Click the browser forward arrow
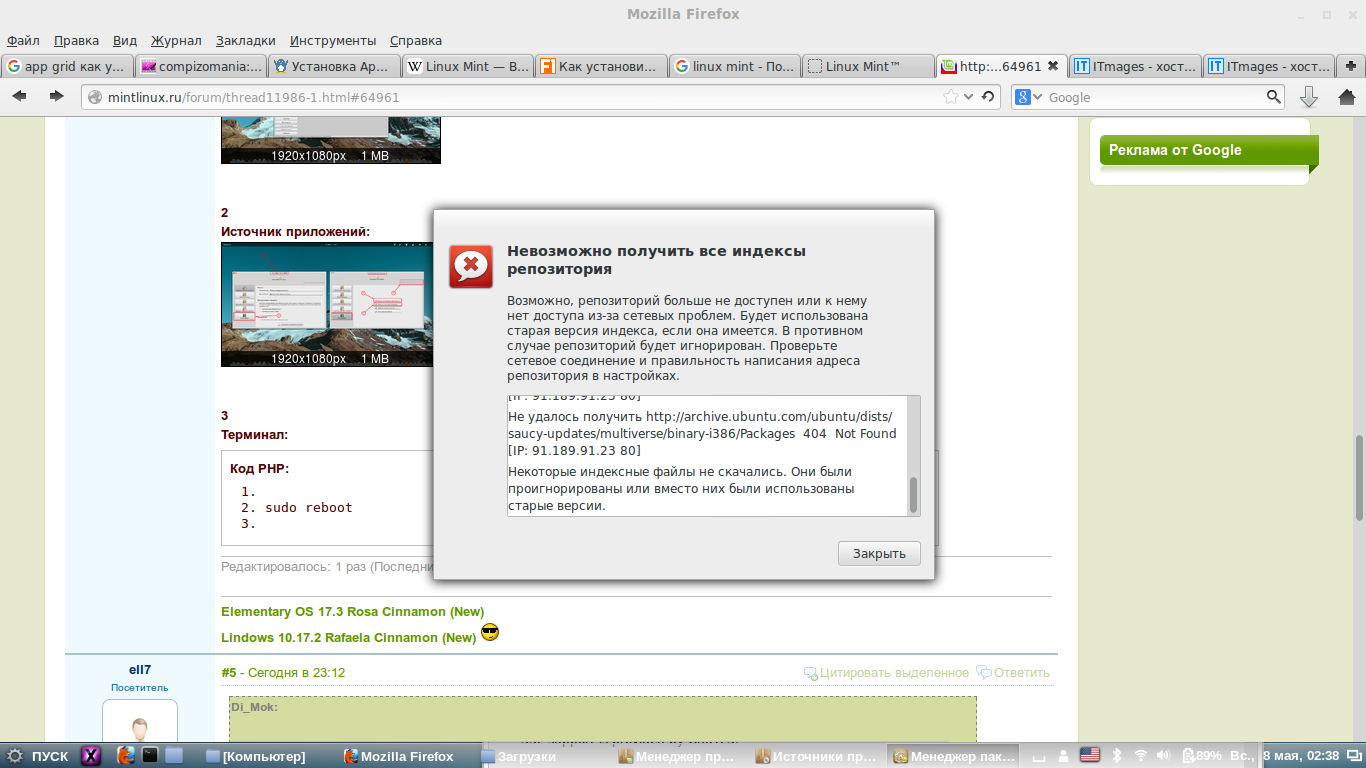The height and width of the screenshot is (768, 1366). [56, 97]
